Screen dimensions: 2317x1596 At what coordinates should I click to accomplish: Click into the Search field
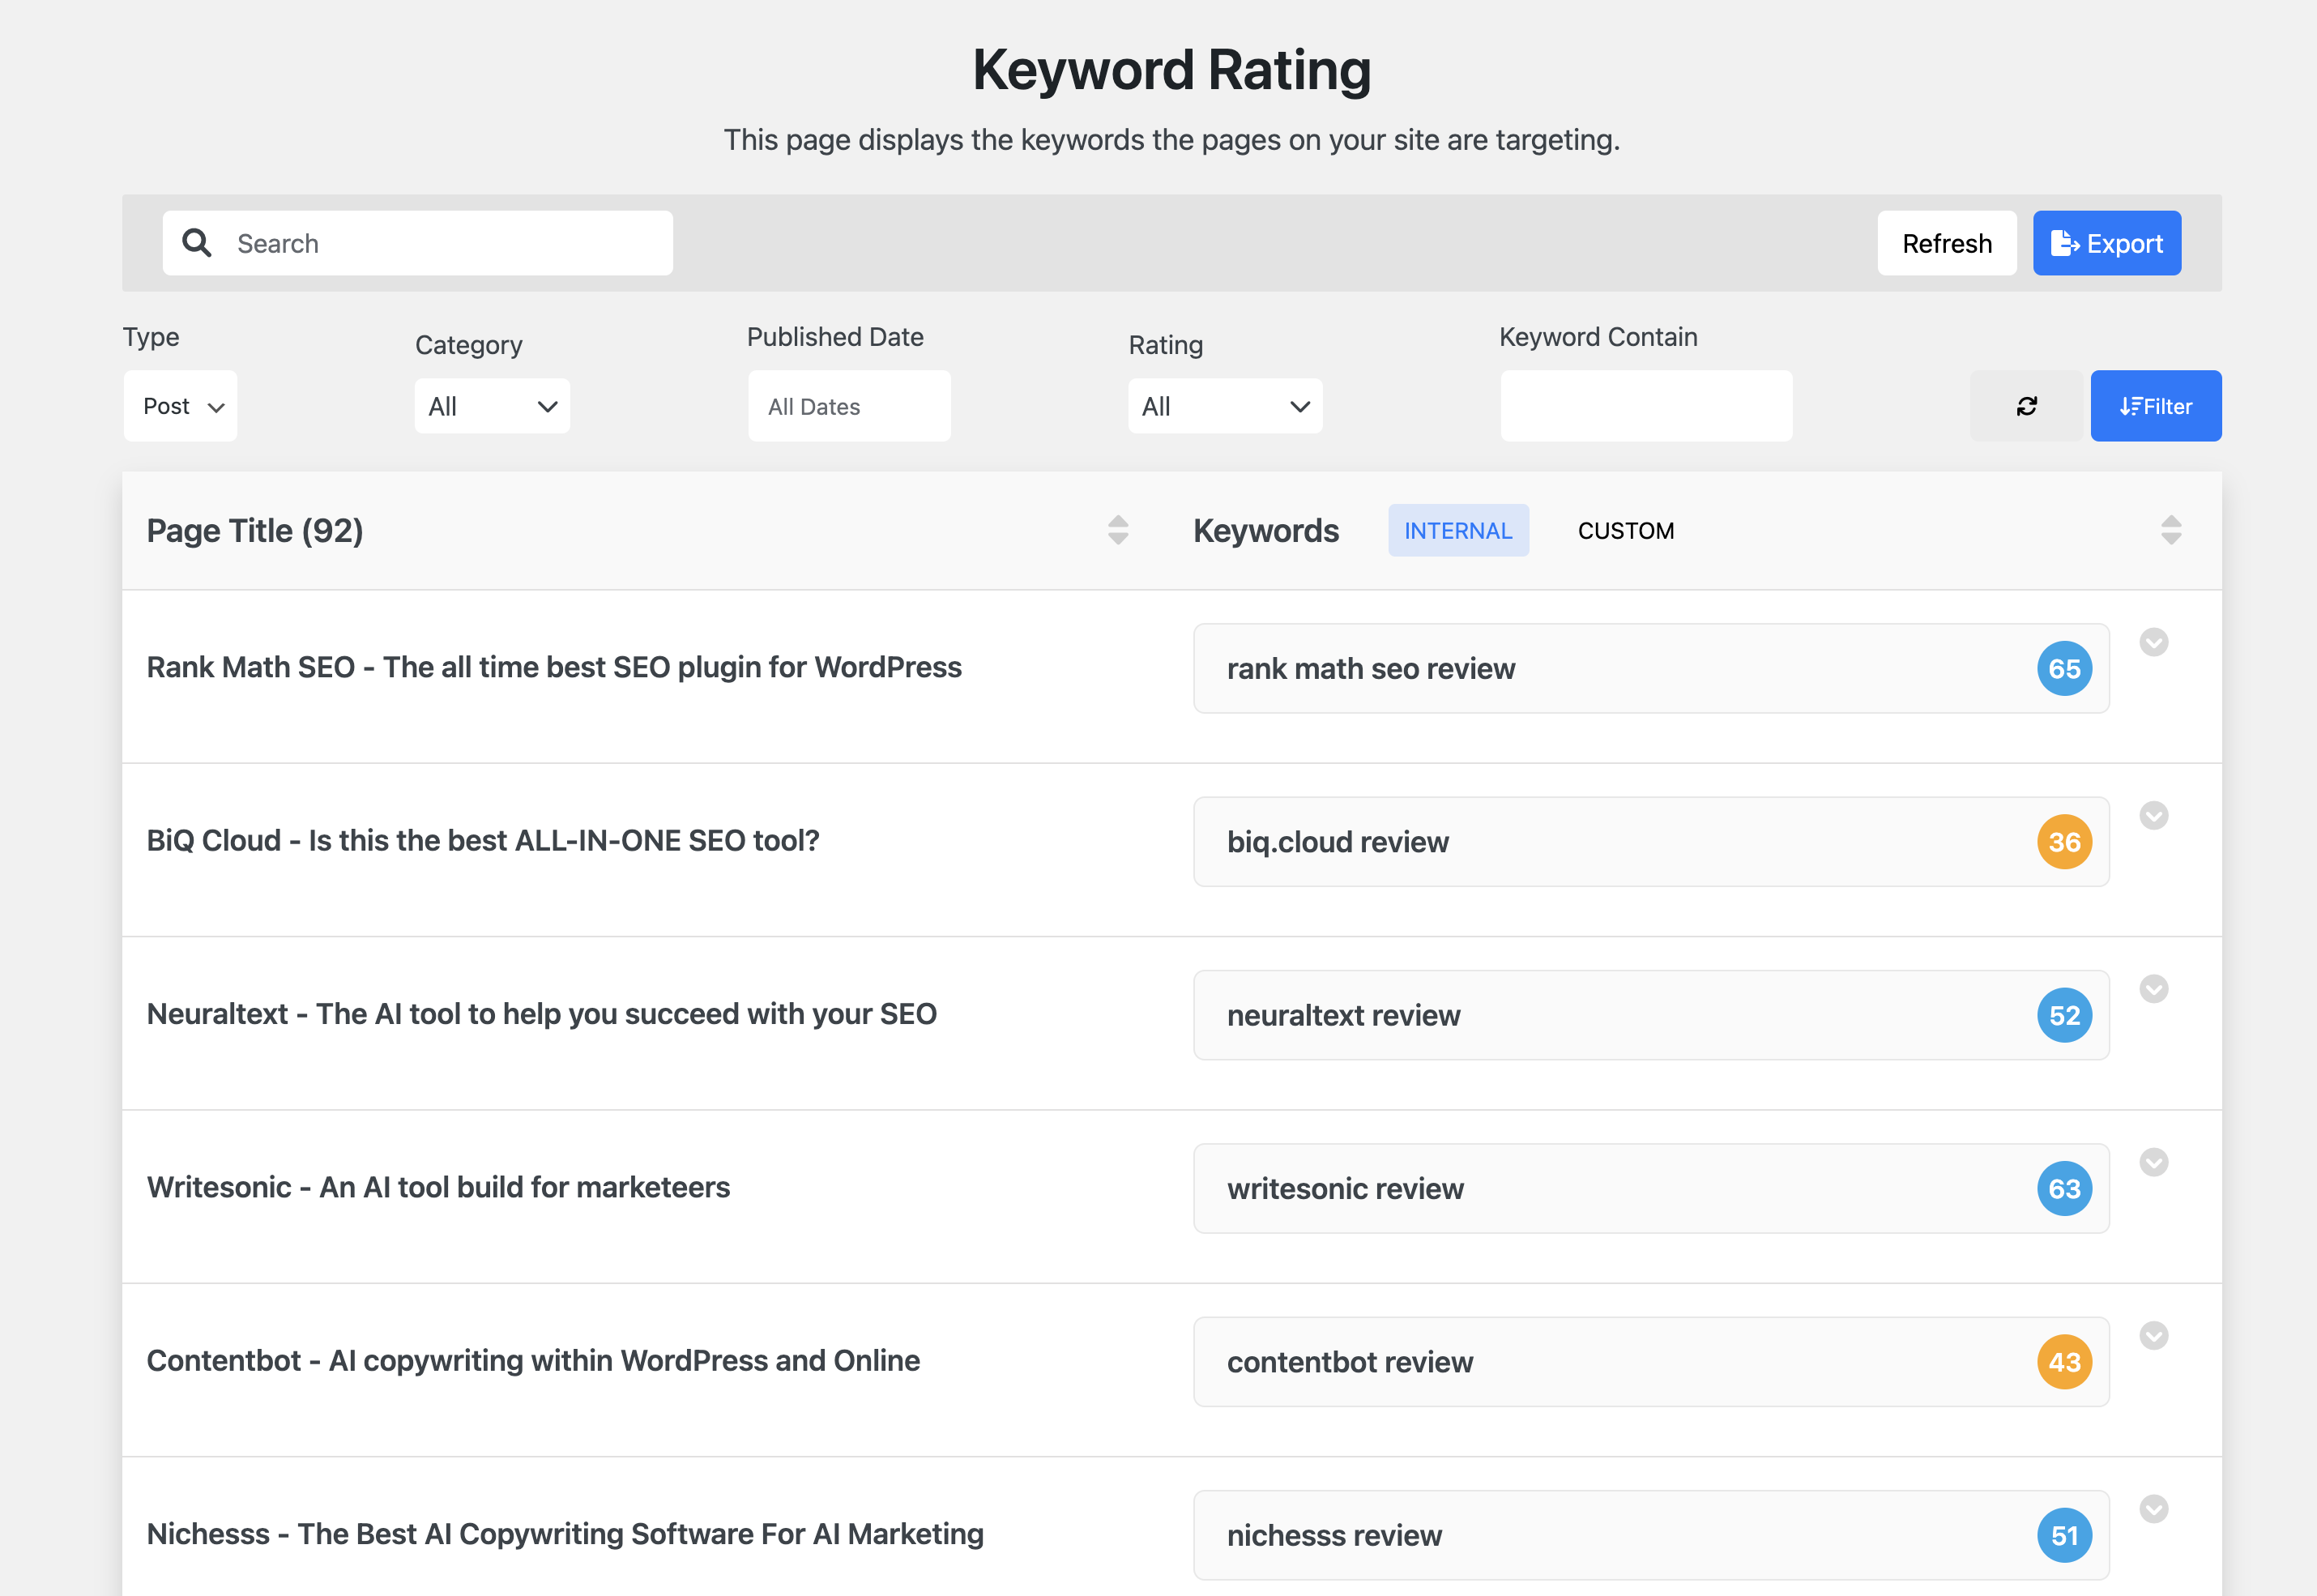(418, 243)
